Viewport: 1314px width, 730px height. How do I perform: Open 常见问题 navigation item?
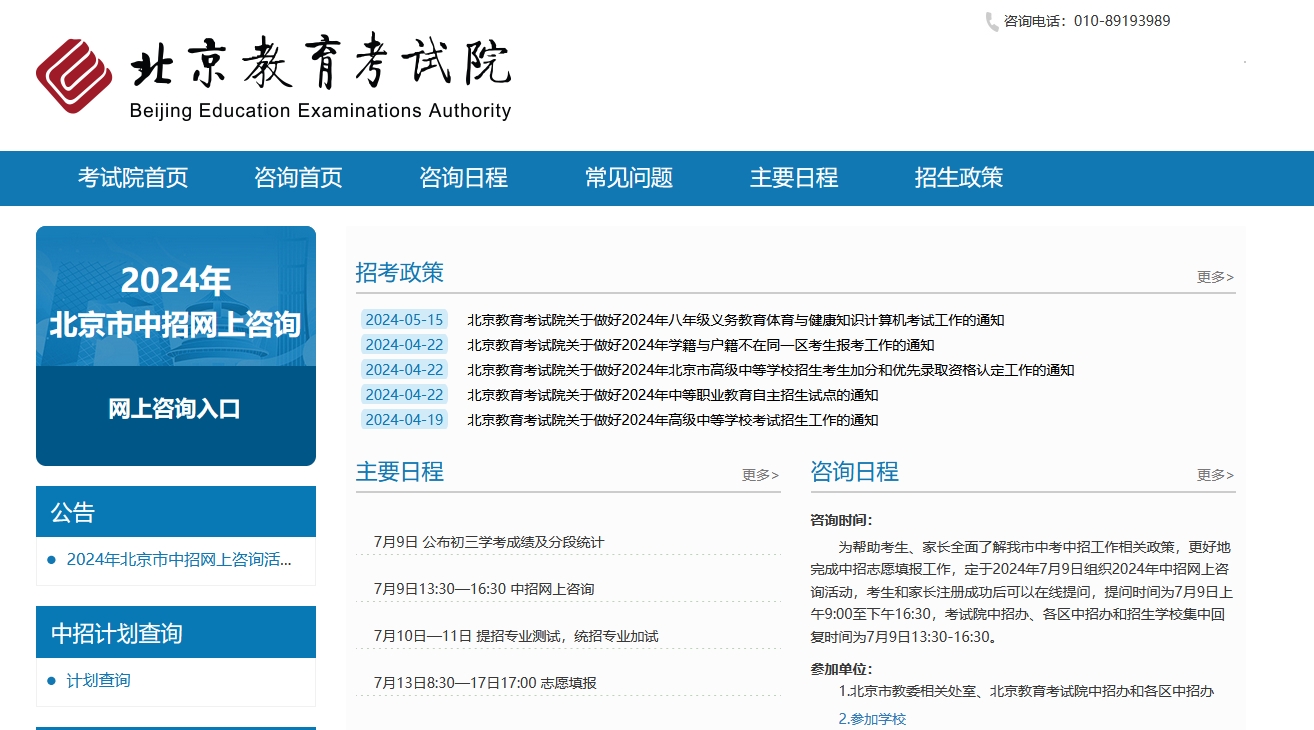(x=629, y=178)
